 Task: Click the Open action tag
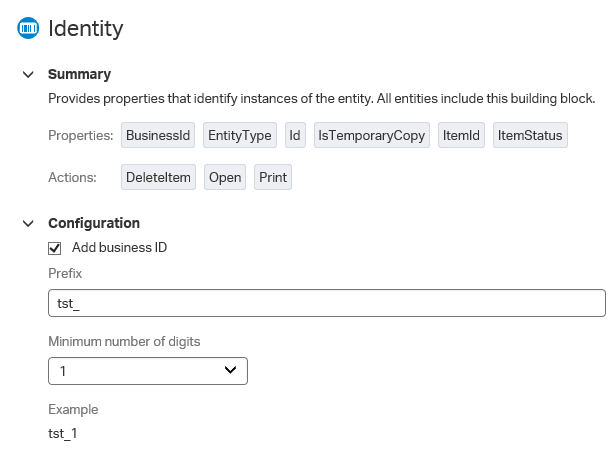point(225,177)
